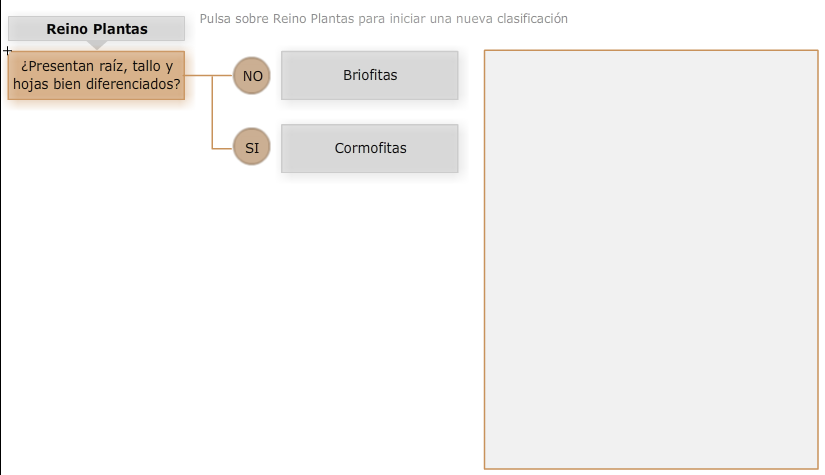
Task: Click the orange highlighted question node
Action: point(96,75)
